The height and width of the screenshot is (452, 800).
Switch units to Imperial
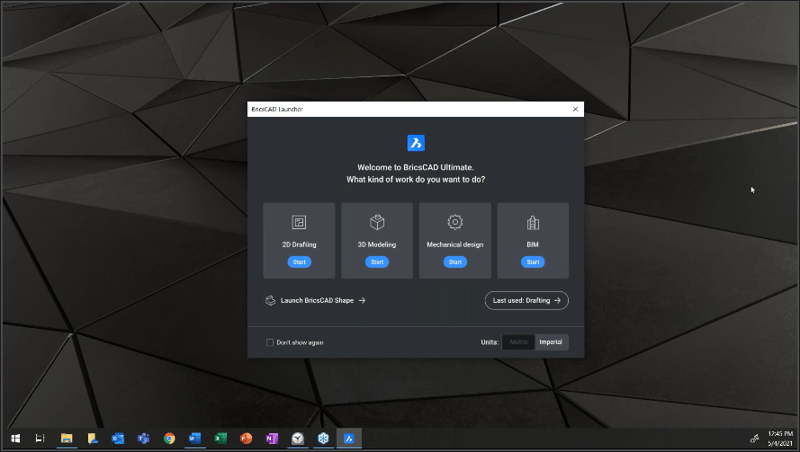click(551, 342)
